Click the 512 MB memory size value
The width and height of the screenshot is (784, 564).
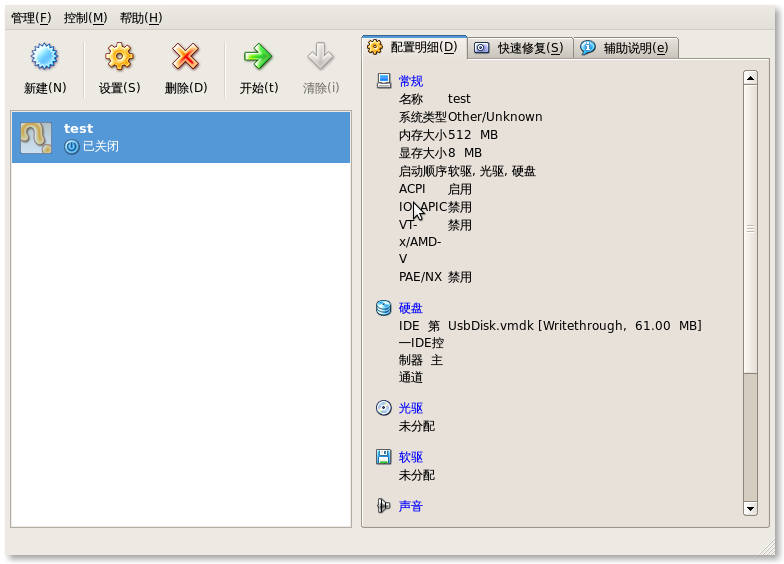click(x=472, y=135)
